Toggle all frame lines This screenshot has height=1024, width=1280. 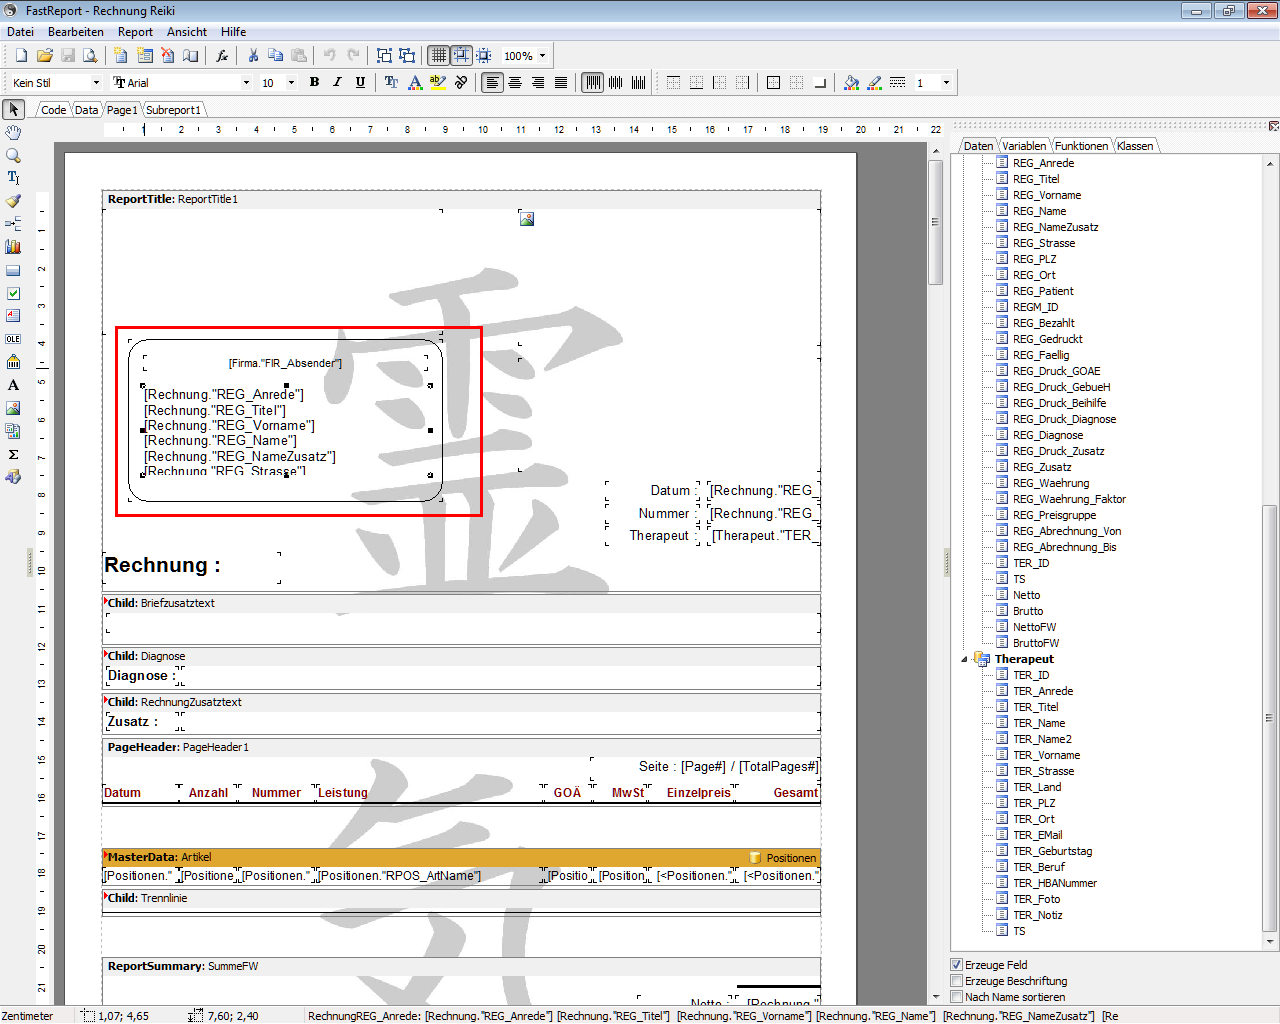point(773,83)
